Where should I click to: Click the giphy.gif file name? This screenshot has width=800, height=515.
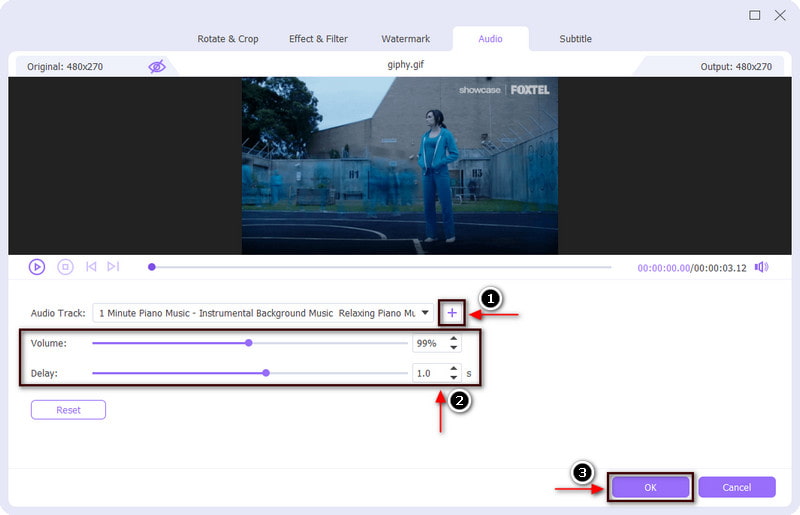(x=406, y=64)
